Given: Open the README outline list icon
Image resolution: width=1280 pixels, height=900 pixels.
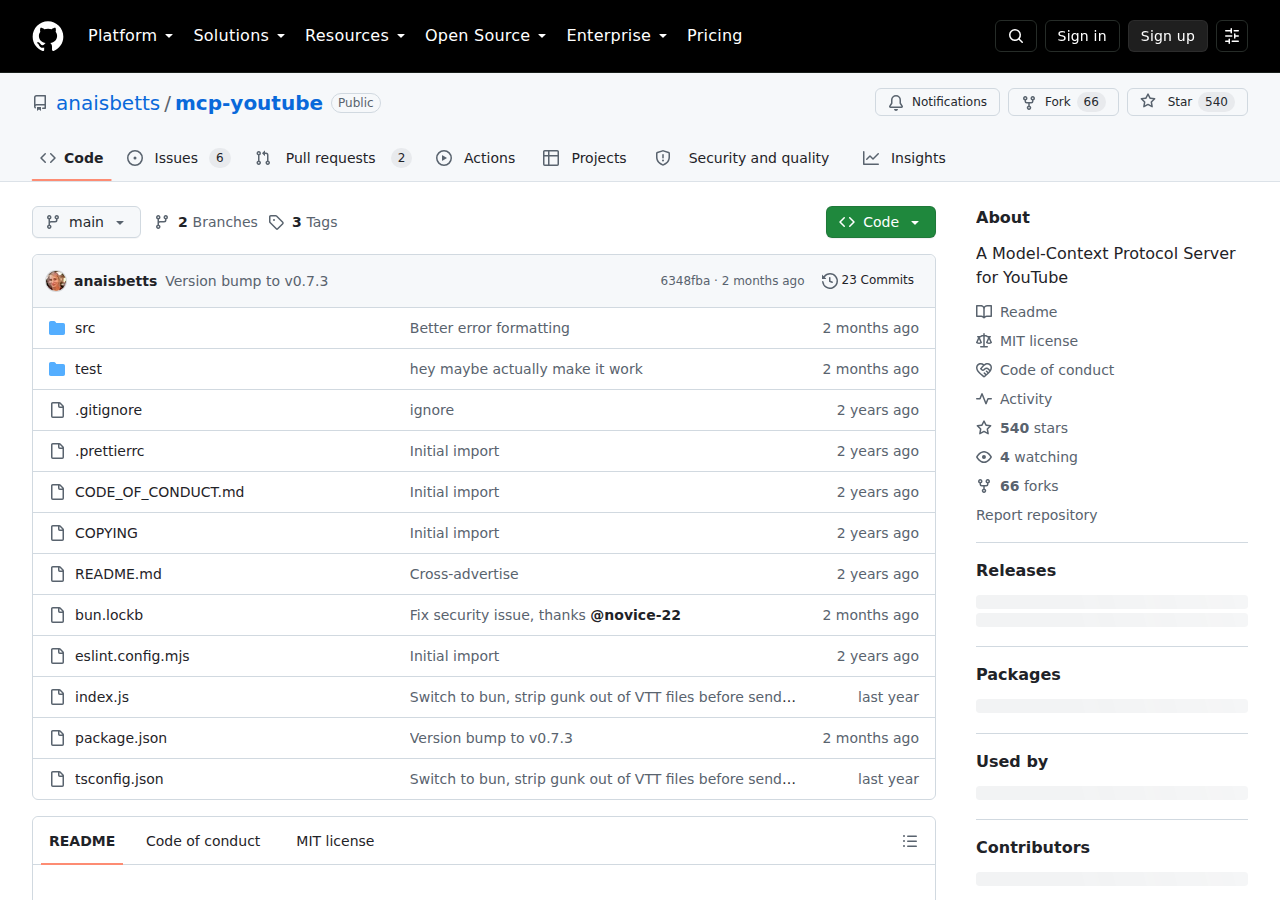Looking at the screenshot, I should [910, 841].
